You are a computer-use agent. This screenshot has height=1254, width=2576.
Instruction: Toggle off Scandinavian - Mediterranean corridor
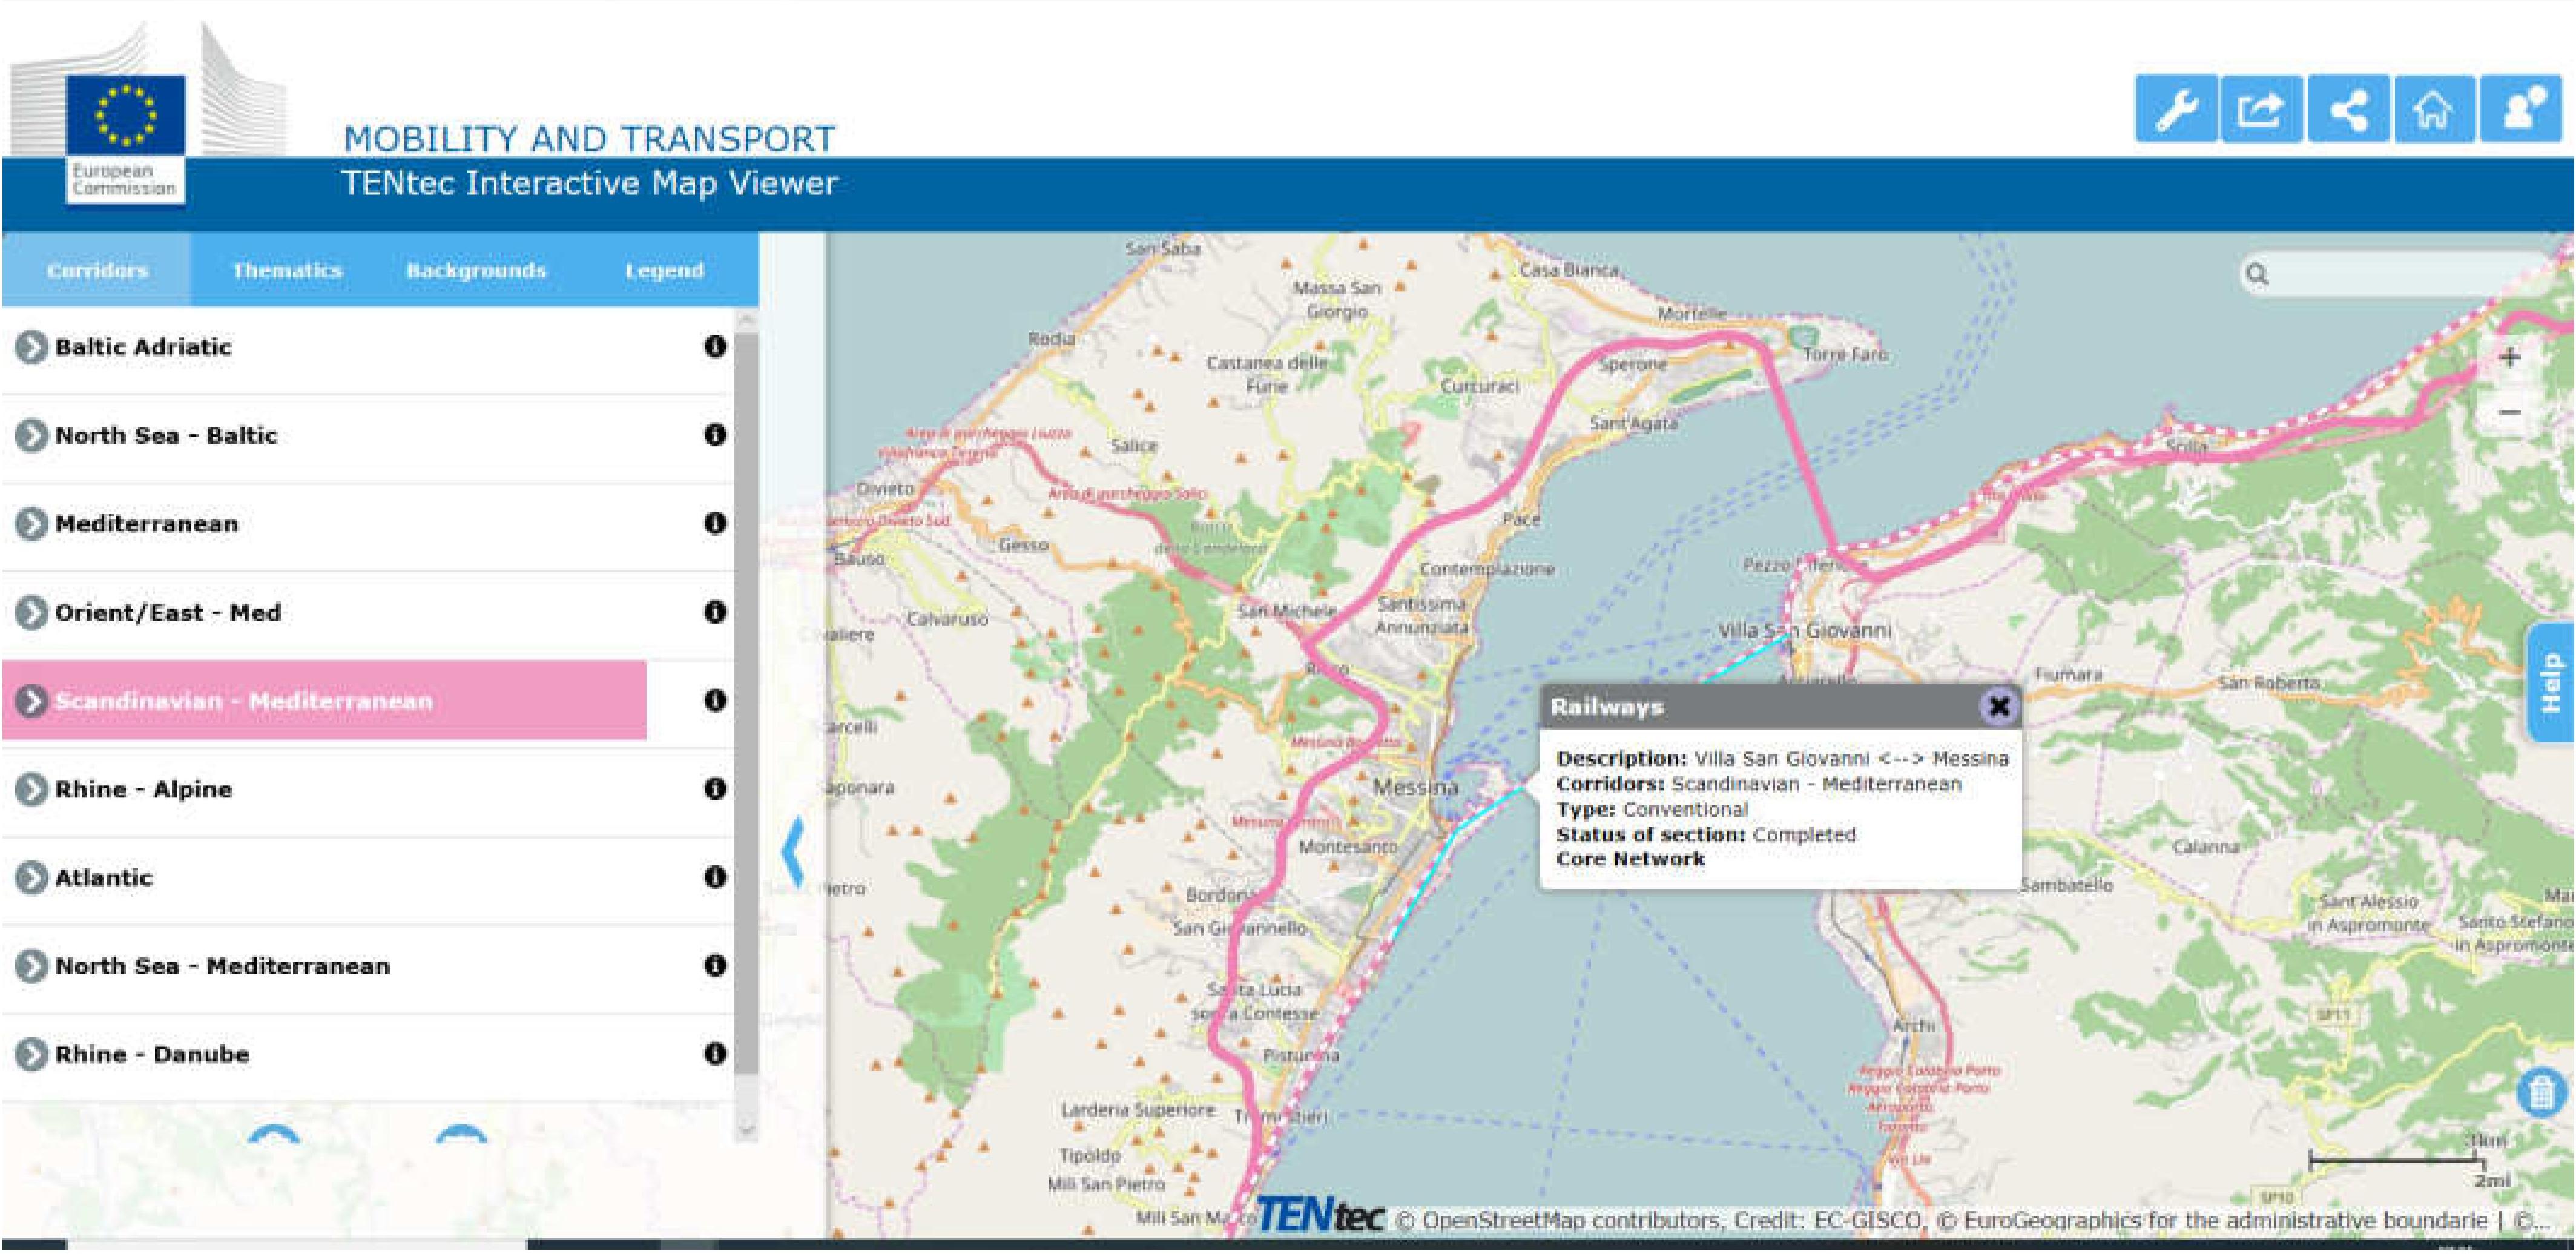point(244,701)
